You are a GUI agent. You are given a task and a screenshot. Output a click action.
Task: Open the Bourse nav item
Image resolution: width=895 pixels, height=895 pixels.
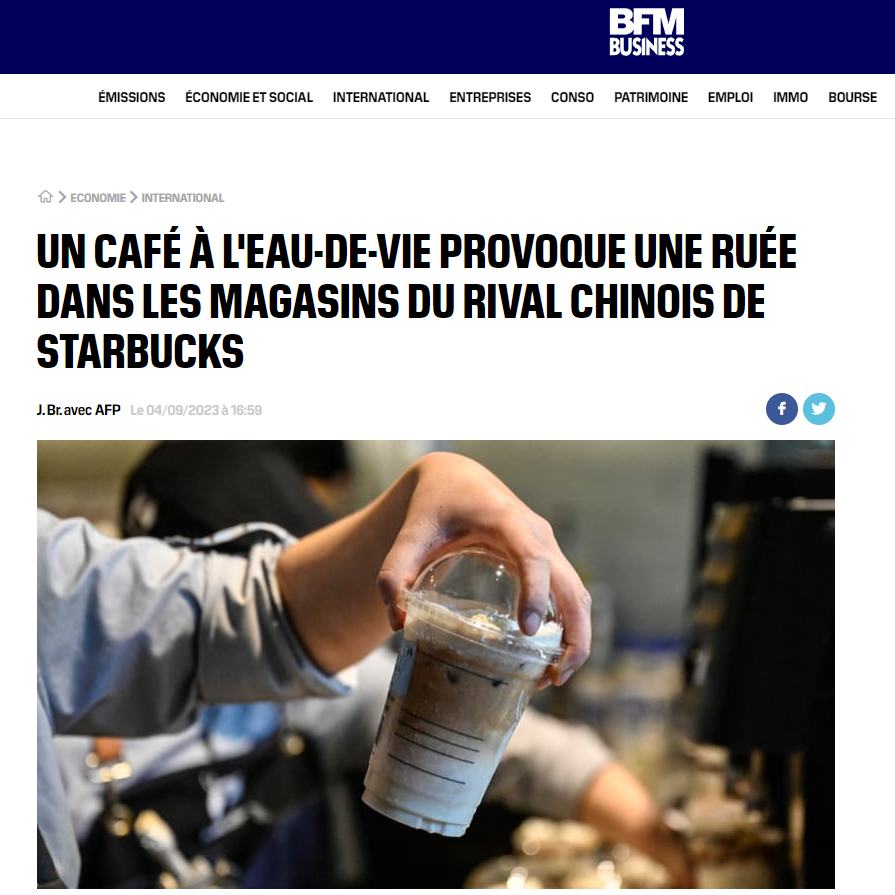click(852, 98)
